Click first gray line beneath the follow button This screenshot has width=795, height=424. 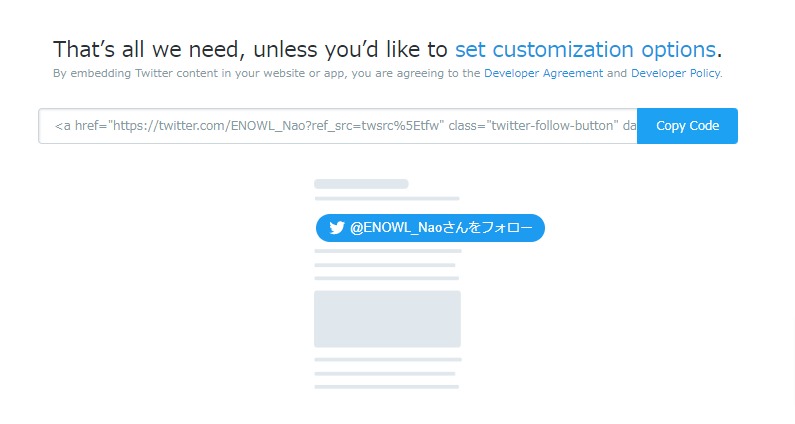point(388,251)
